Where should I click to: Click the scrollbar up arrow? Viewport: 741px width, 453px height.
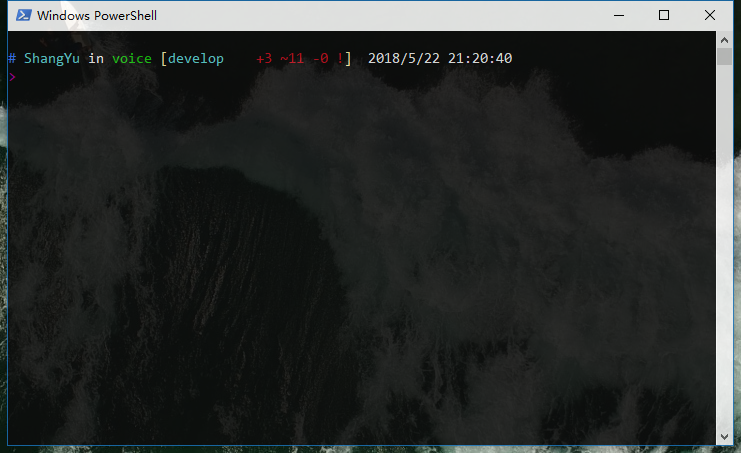coord(724,39)
